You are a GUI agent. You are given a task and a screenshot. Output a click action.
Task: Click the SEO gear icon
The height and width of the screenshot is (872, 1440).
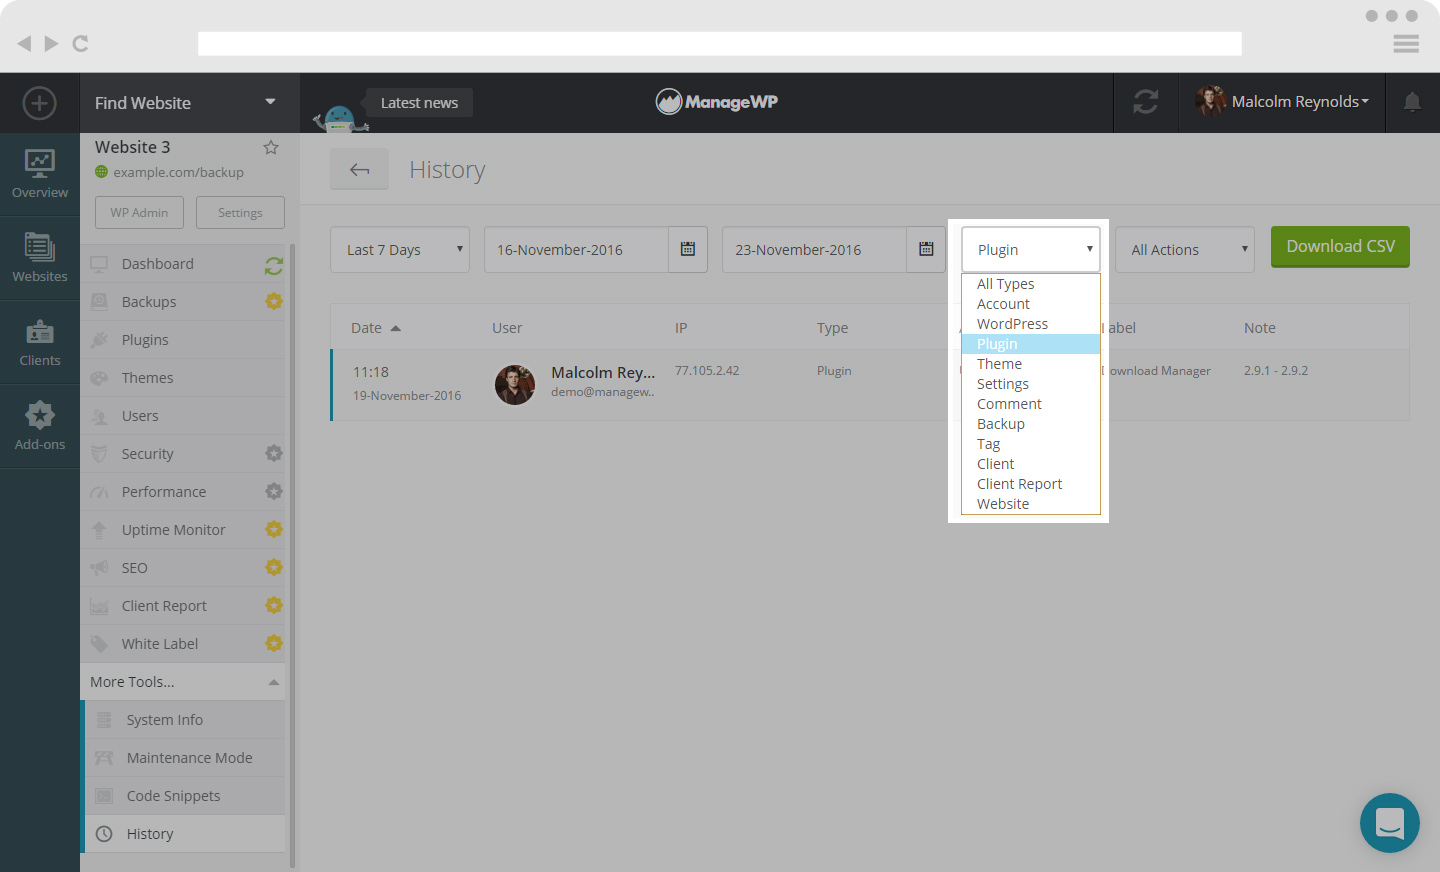point(274,567)
